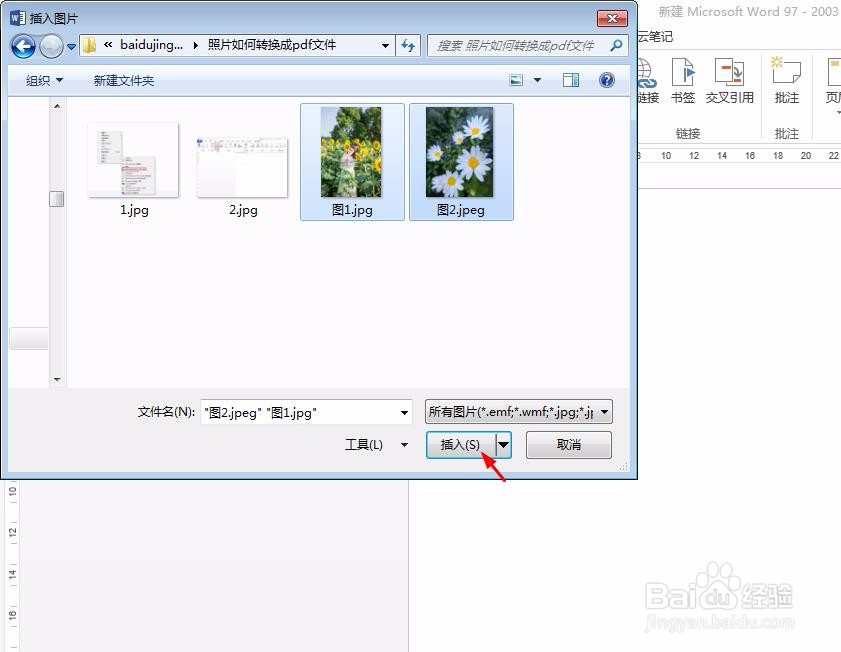Click inside the 文件名 input field
Viewport: 841px width, 652px height.
click(x=300, y=411)
